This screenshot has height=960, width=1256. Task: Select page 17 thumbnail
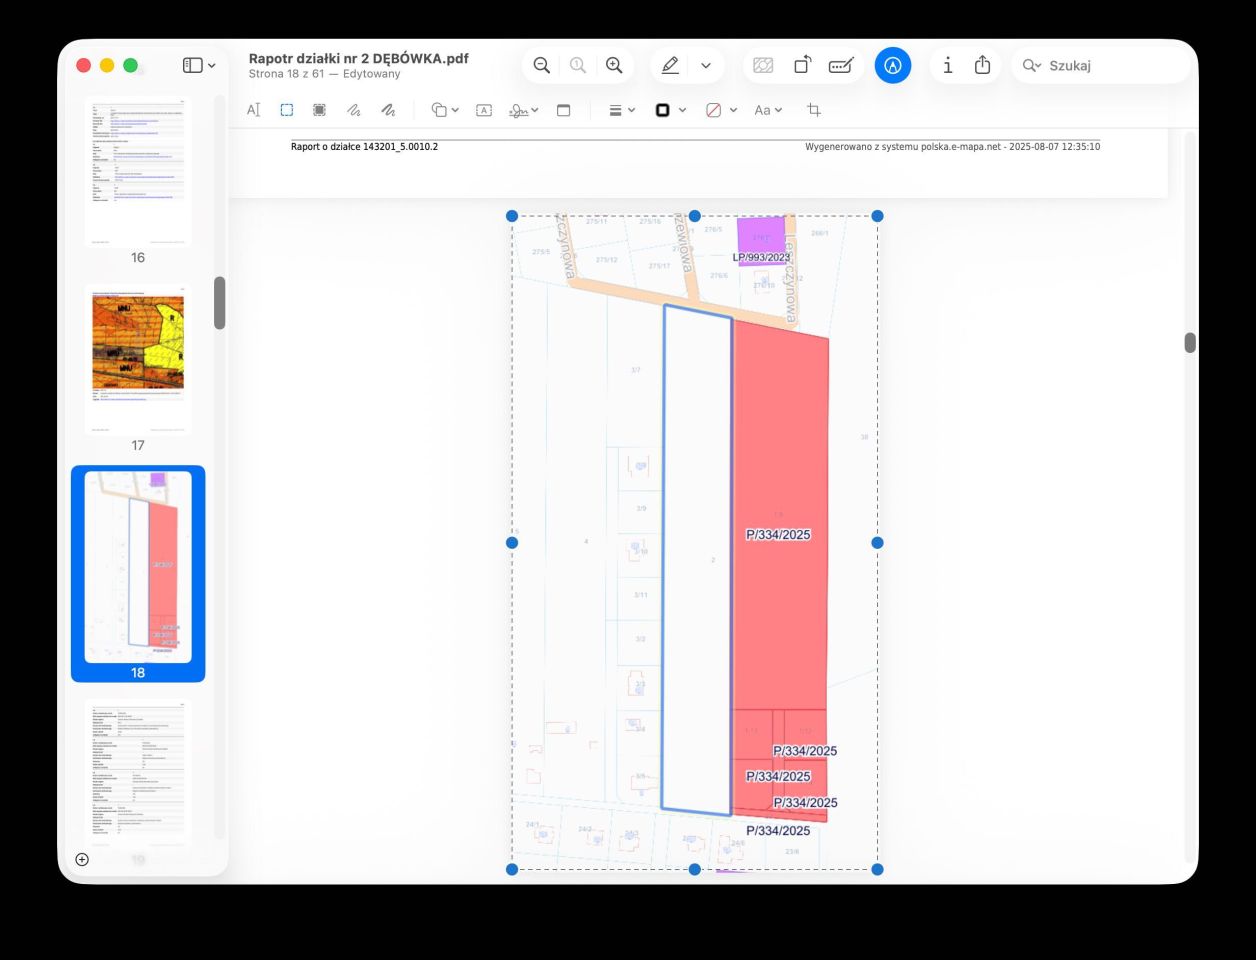click(x=138, y=359)
